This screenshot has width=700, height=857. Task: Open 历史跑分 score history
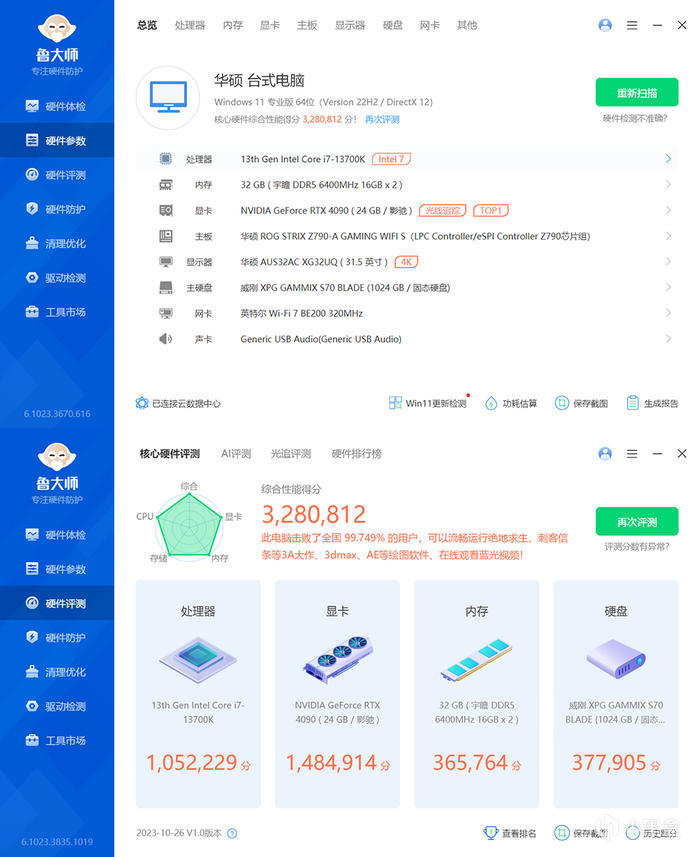pyautogui.click(x=652, y=833)
